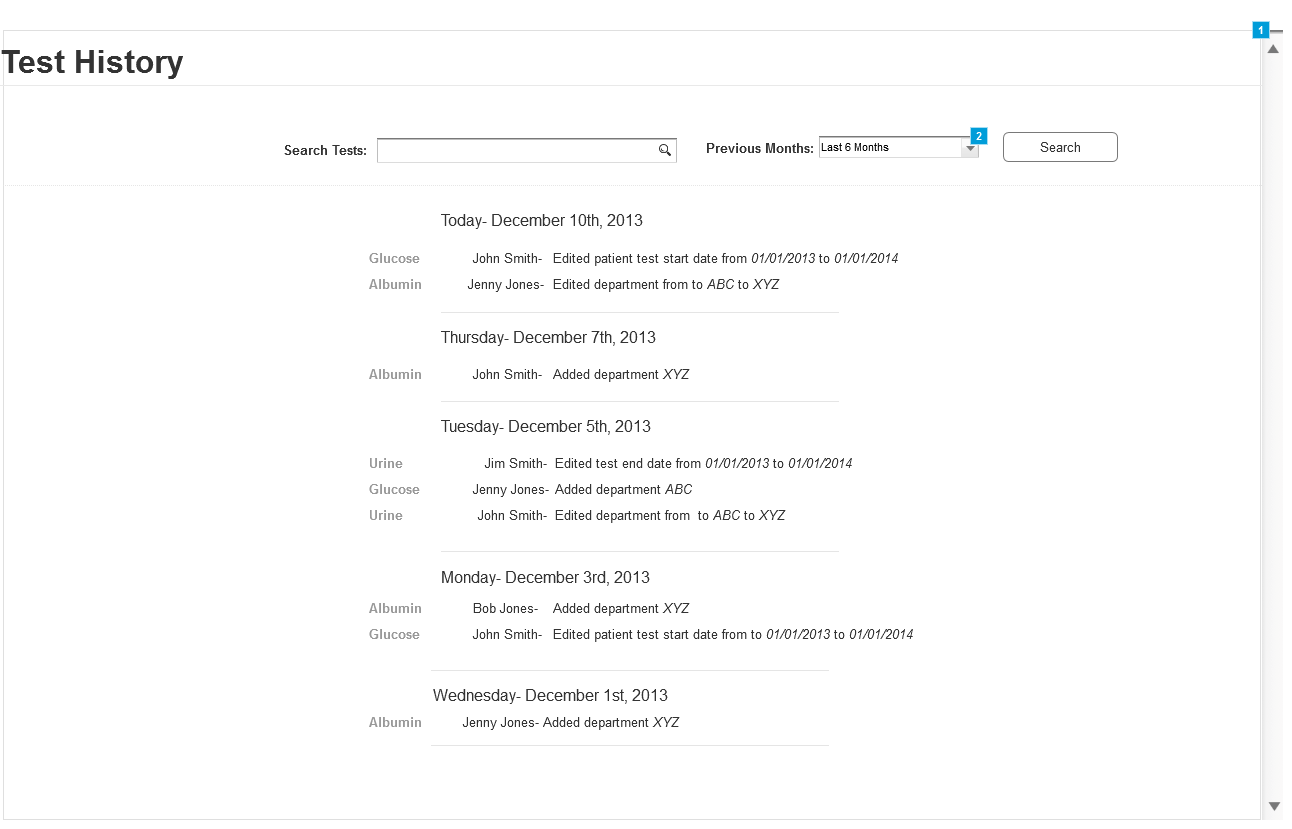This screenshot has width=1292, height=829.
Task: Click the annotation marker 1 at top right
Action: click(x=1260, y=29)
